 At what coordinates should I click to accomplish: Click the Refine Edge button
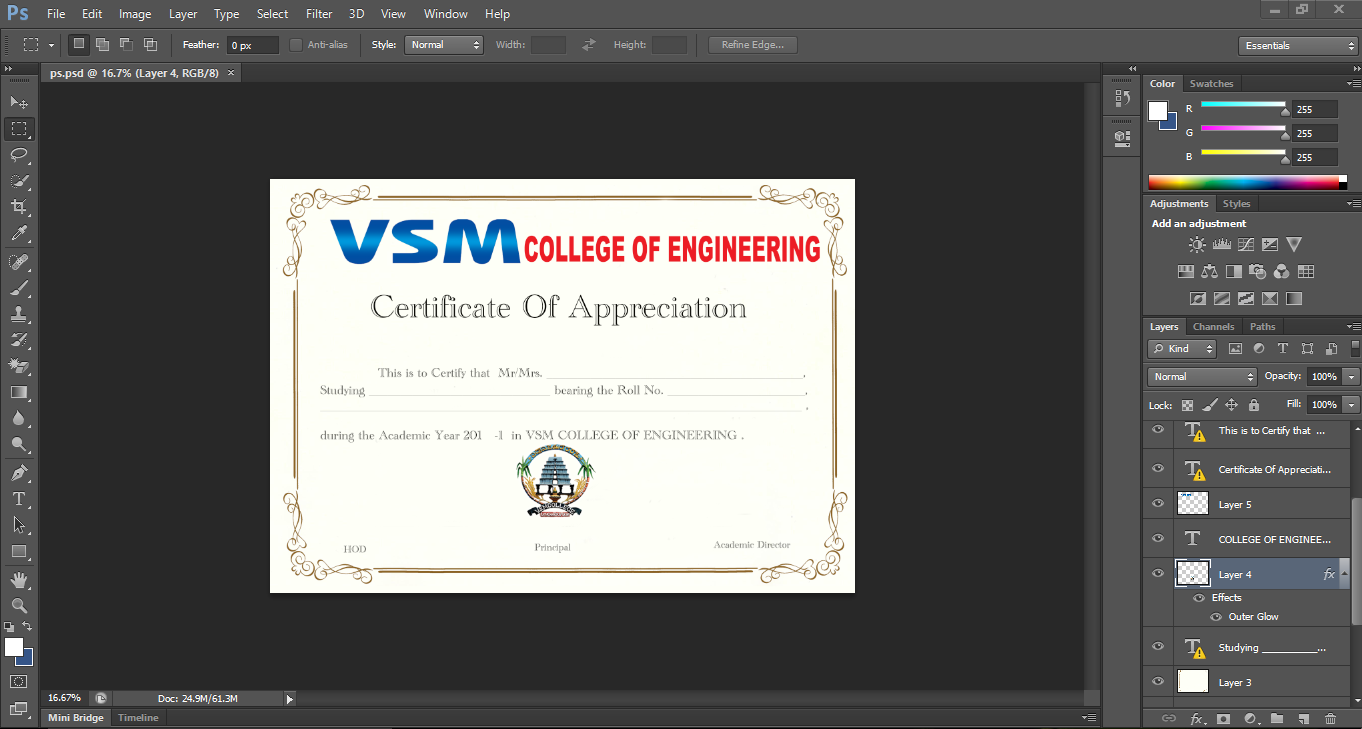(x=751, y=44)
